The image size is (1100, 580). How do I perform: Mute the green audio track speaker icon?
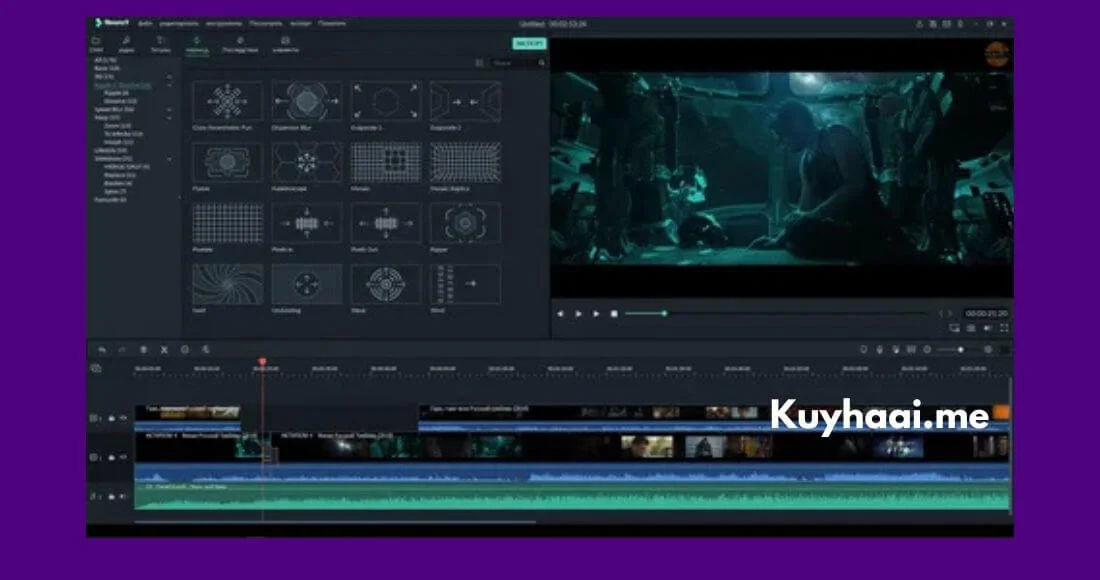coord(123,497)
